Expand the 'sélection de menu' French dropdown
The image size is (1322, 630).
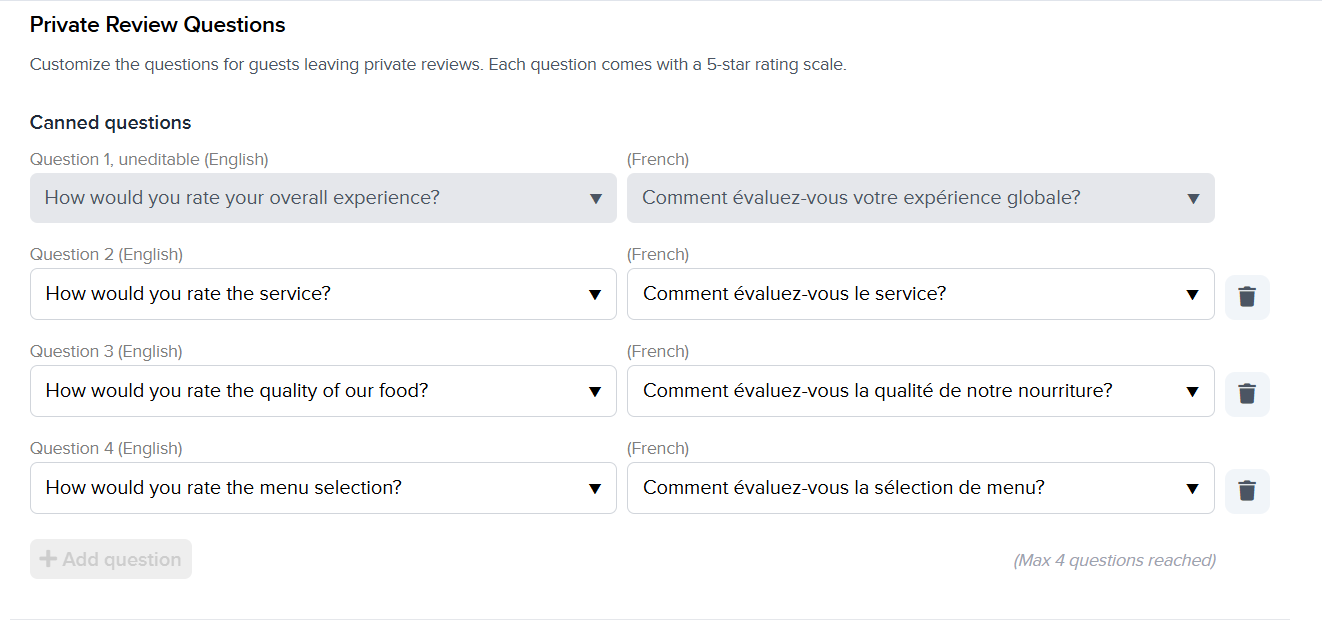pyautogui.click(x=920, y=488)
